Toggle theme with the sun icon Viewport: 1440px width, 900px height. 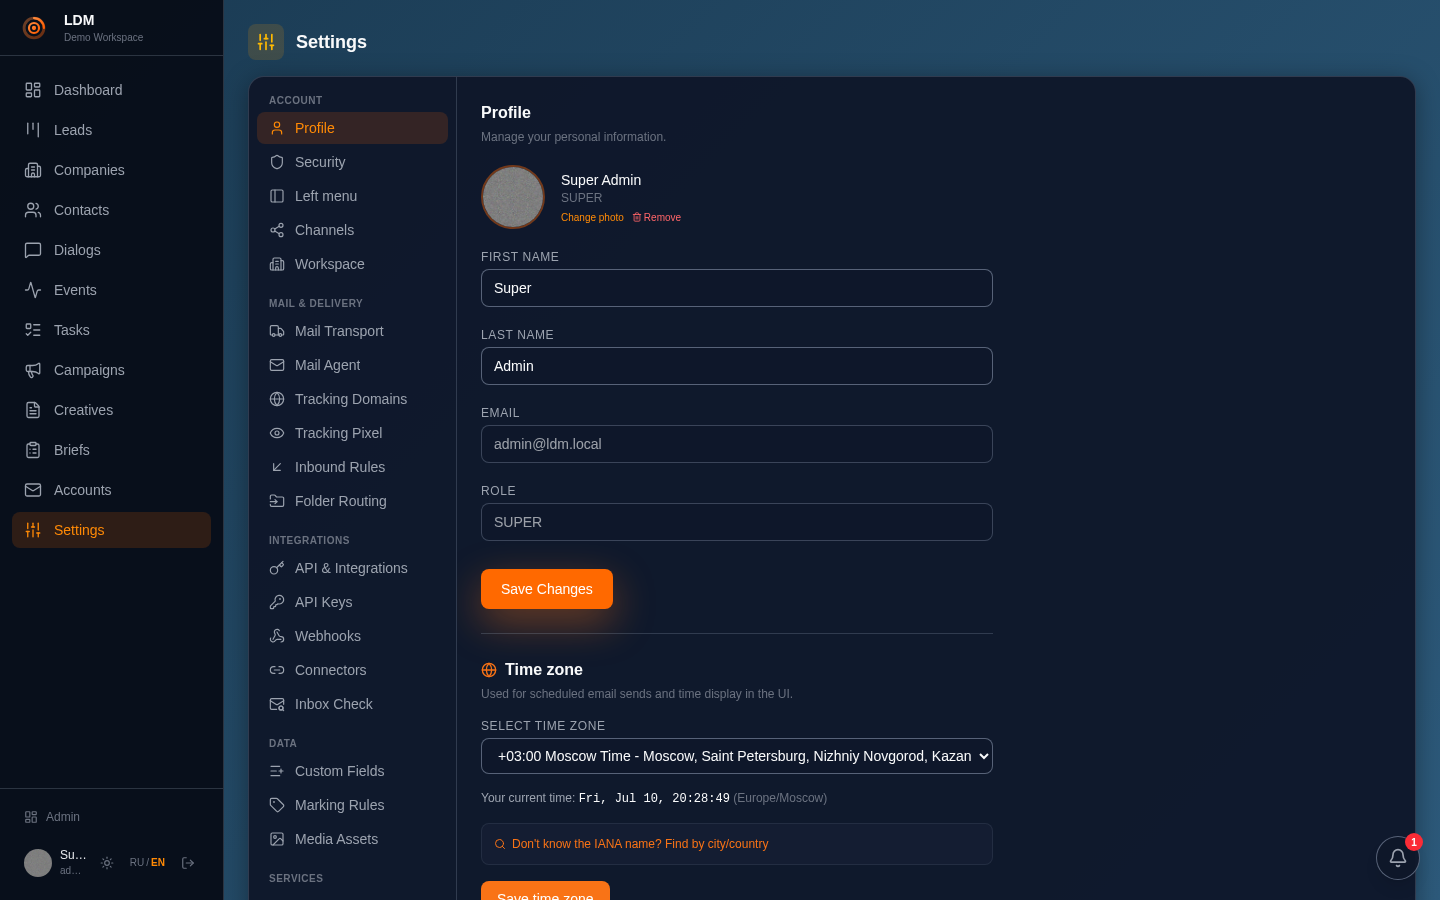coord(107,863)
